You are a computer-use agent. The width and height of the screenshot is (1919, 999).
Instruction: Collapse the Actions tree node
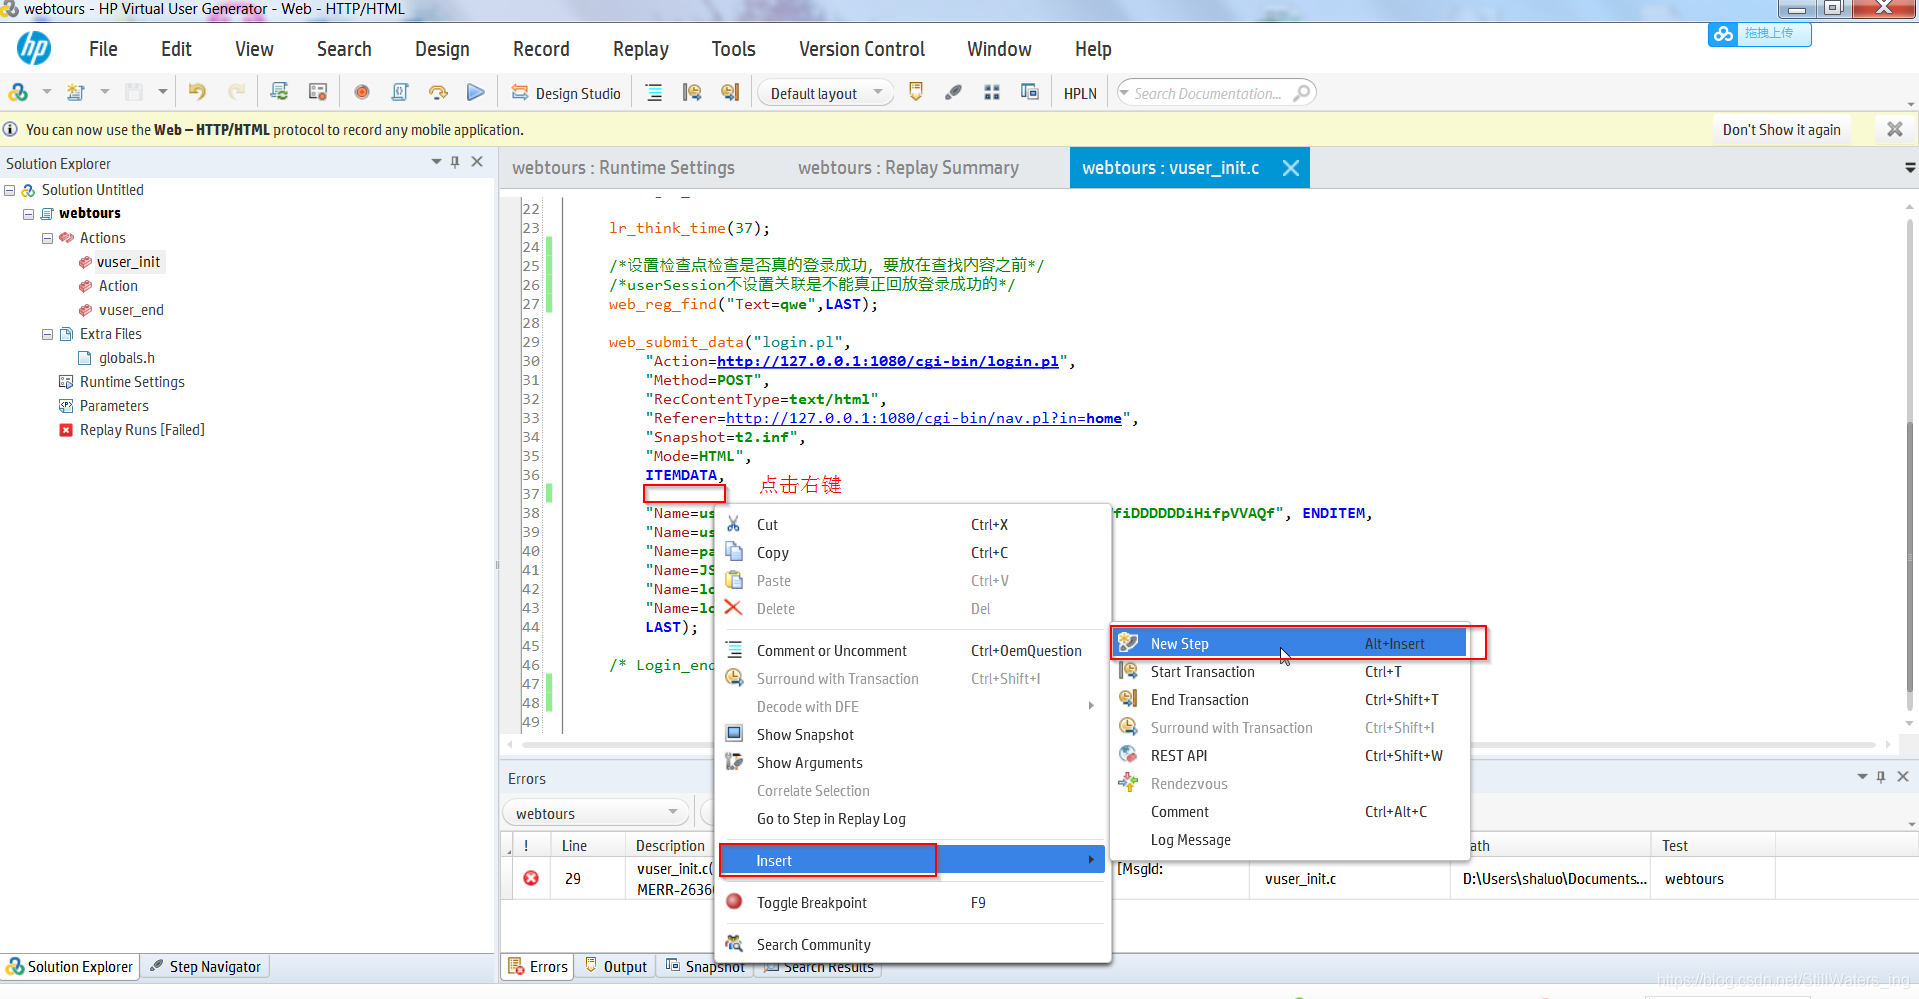tap(47, 238)
